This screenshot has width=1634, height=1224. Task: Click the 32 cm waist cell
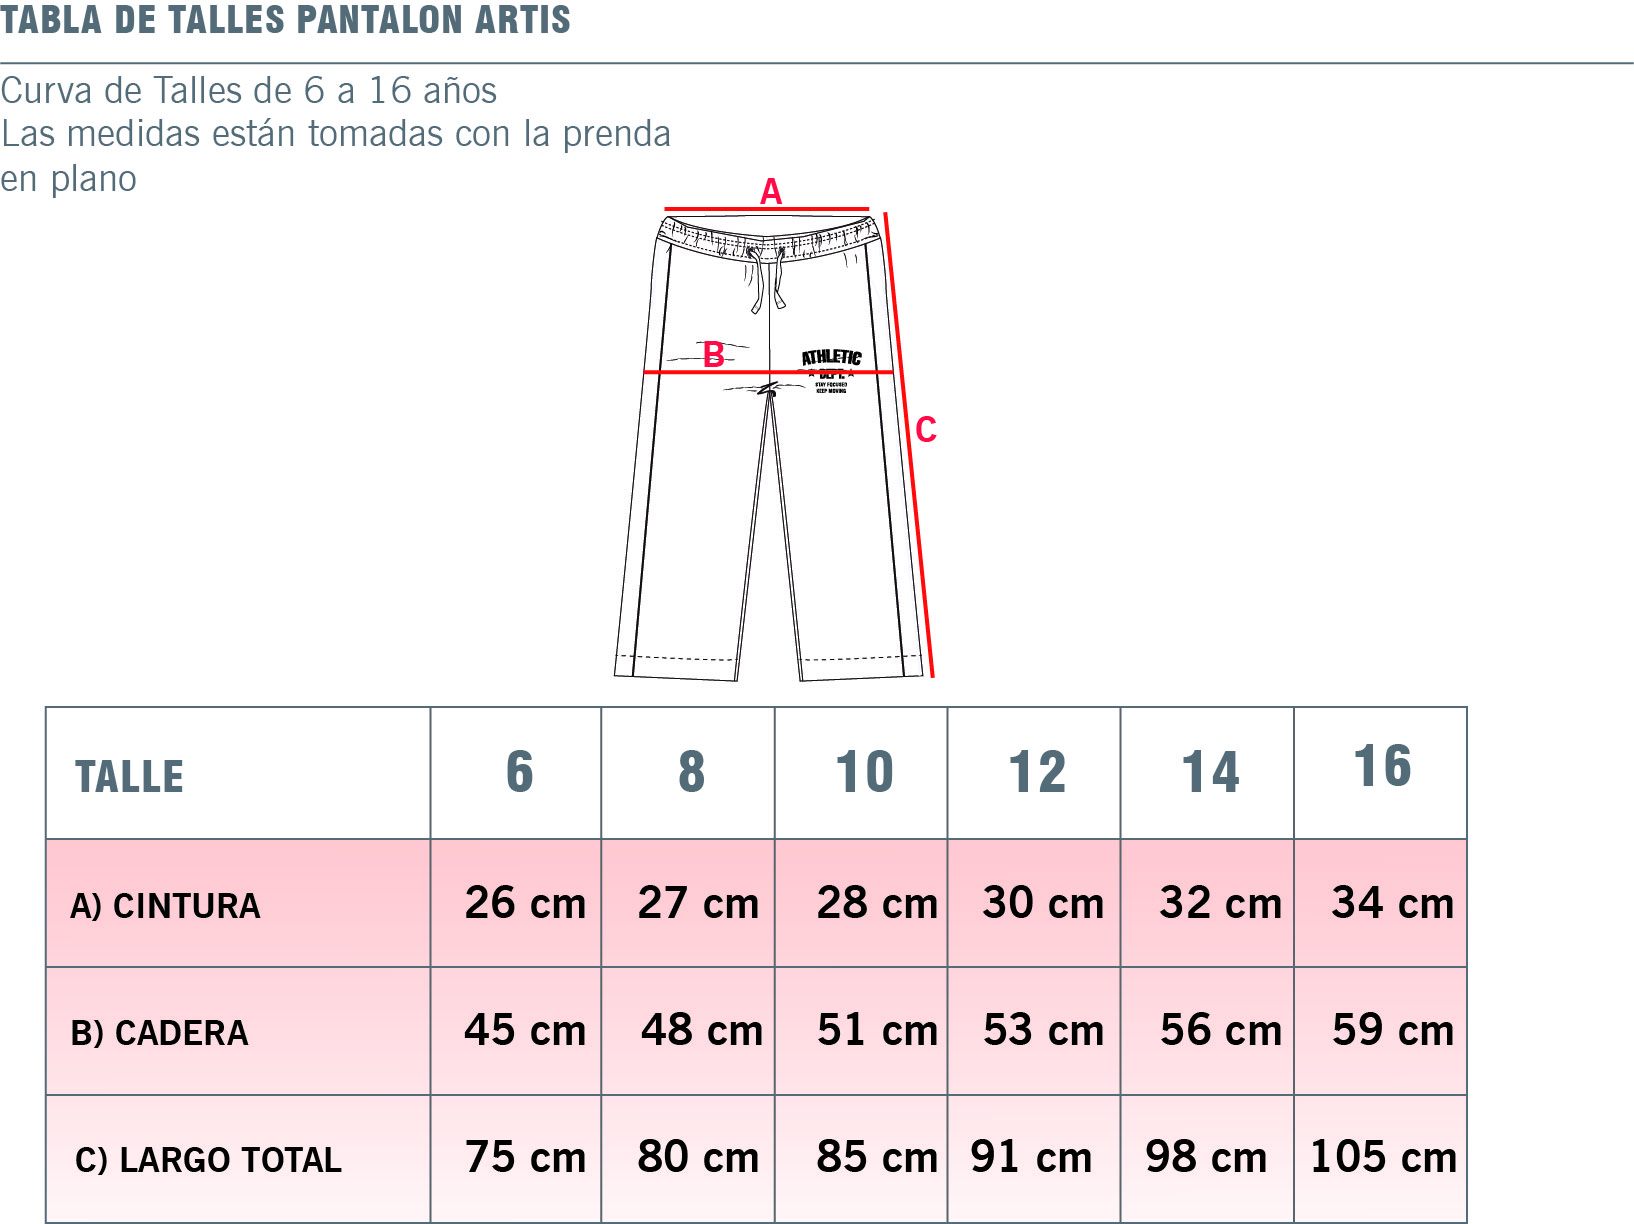pyautogui.click(x=1207, y=903)
